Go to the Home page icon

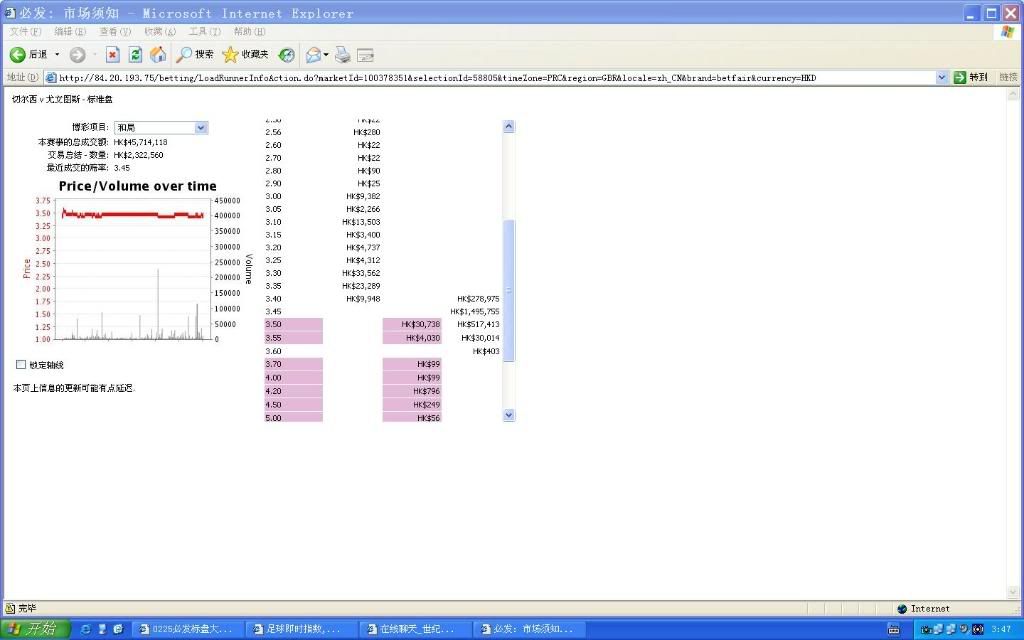click(158, 55)
